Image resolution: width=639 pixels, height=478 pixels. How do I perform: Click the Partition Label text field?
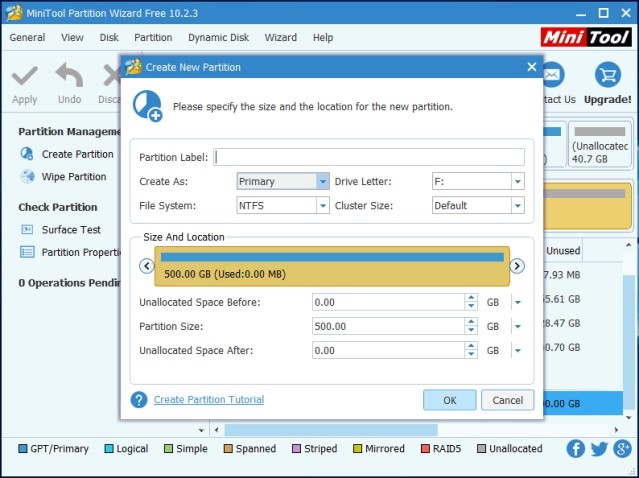(369, 157)
